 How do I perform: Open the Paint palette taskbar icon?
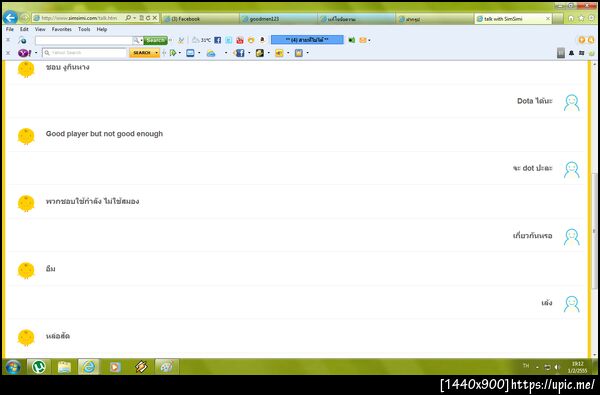(167, 367)
